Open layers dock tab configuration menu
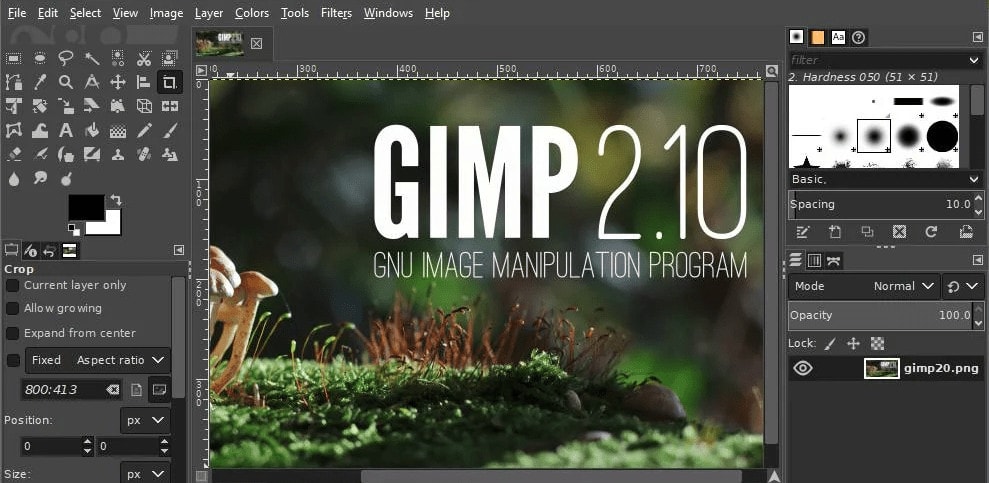The width and height of the screenshot is (989, 483). coord(978,260)
